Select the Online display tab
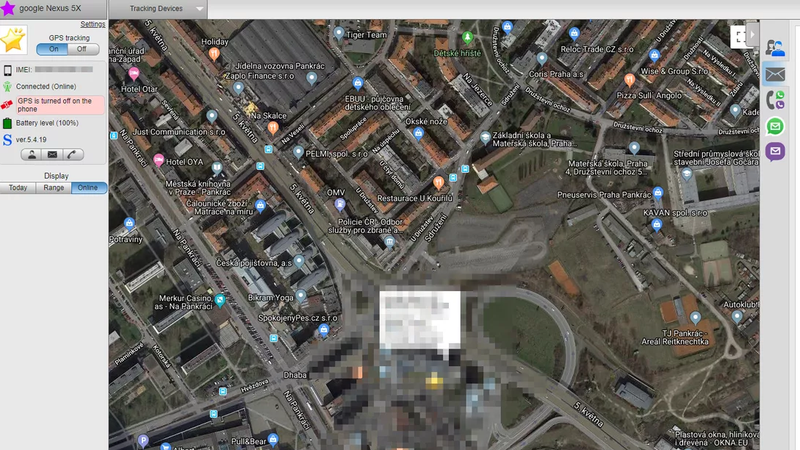This screenshot has width=800, height=450. coord(89,188)
